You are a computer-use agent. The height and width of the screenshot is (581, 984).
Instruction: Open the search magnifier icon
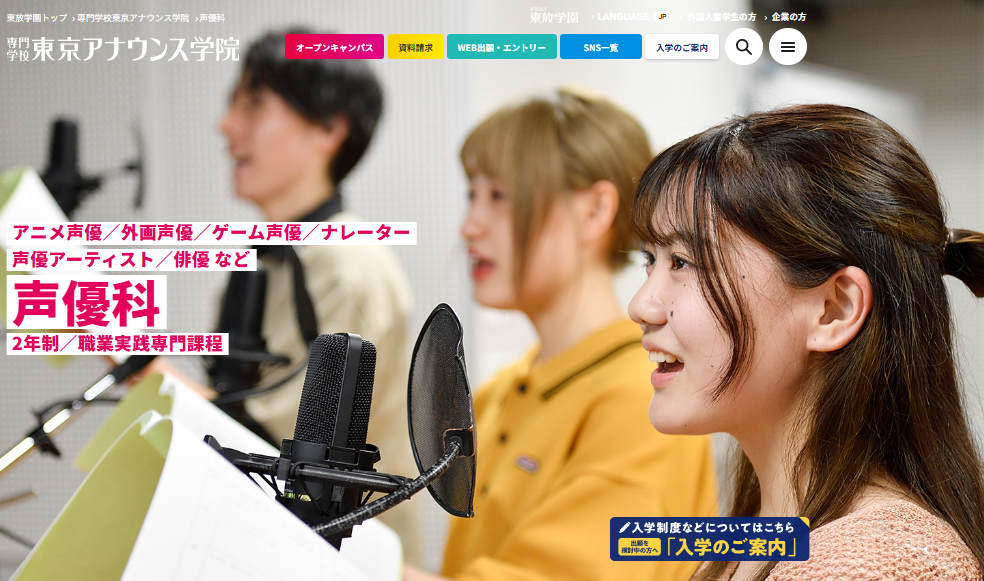(743, 47)
